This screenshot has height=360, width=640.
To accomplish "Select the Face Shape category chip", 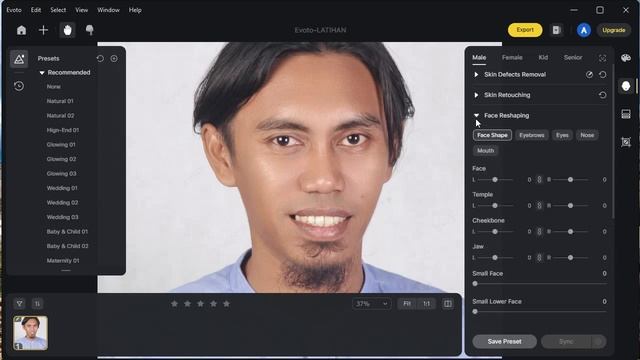I will click(492, 135).
